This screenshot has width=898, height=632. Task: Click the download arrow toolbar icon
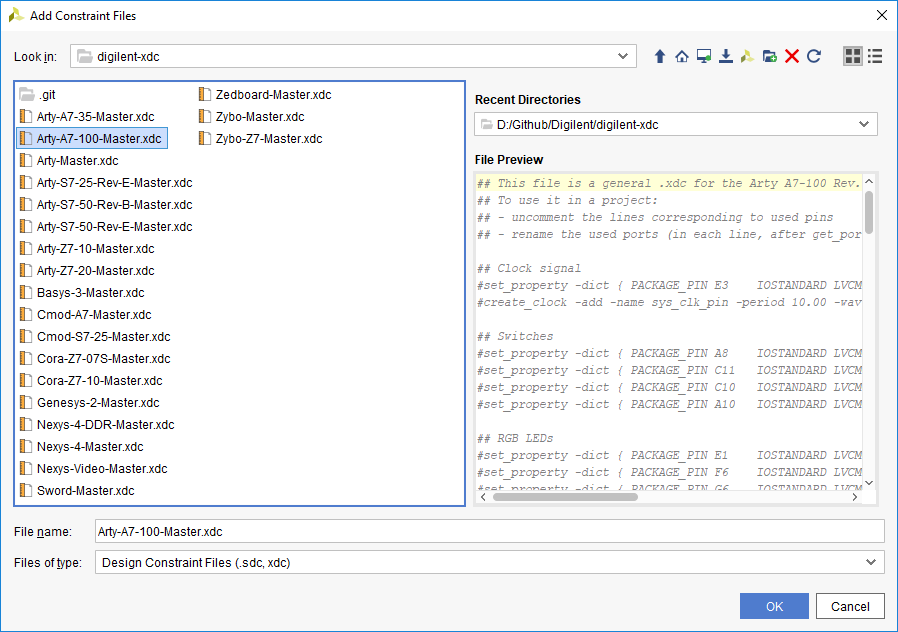point(726,56)
